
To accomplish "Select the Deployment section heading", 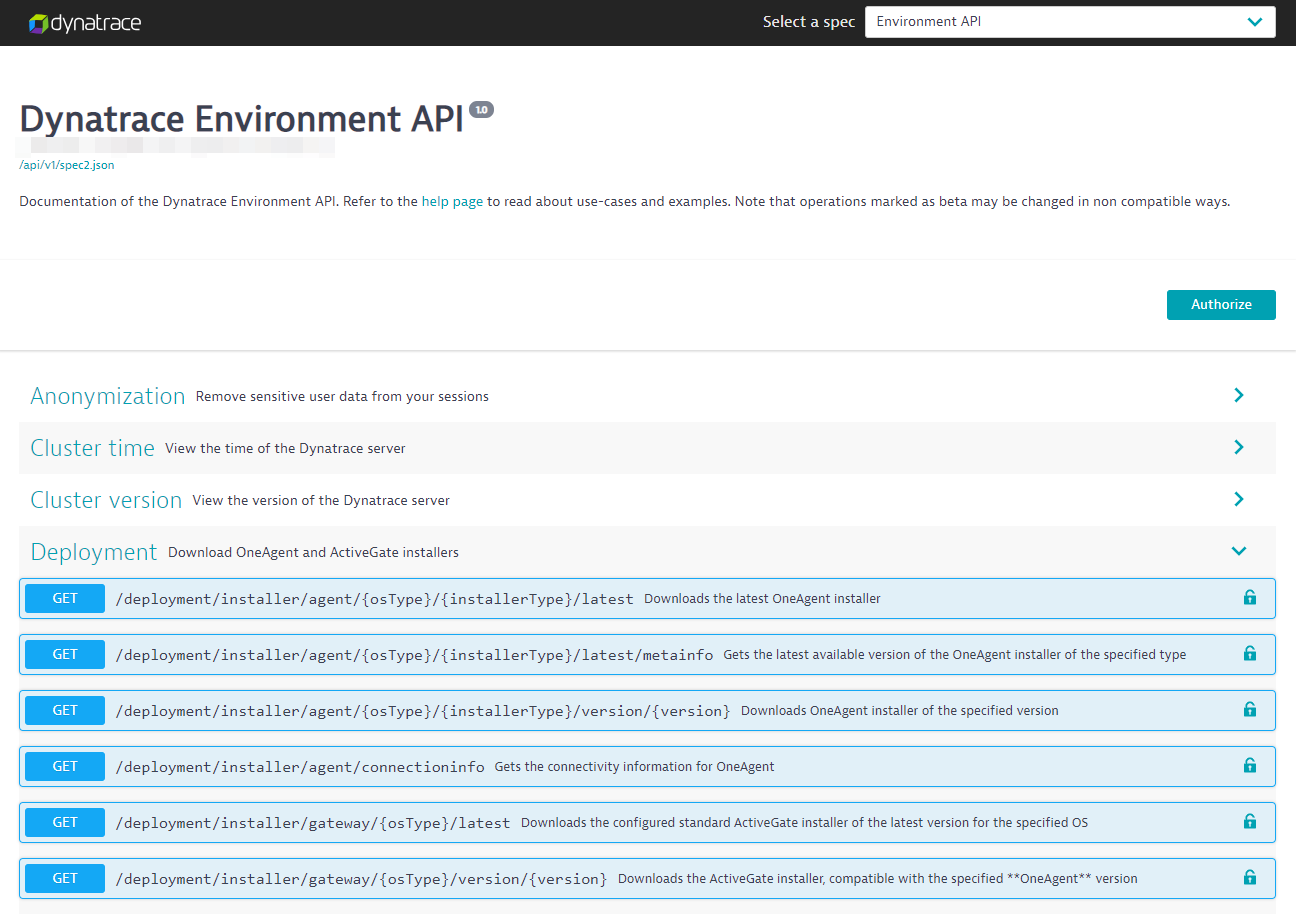I will click(94, 552).
